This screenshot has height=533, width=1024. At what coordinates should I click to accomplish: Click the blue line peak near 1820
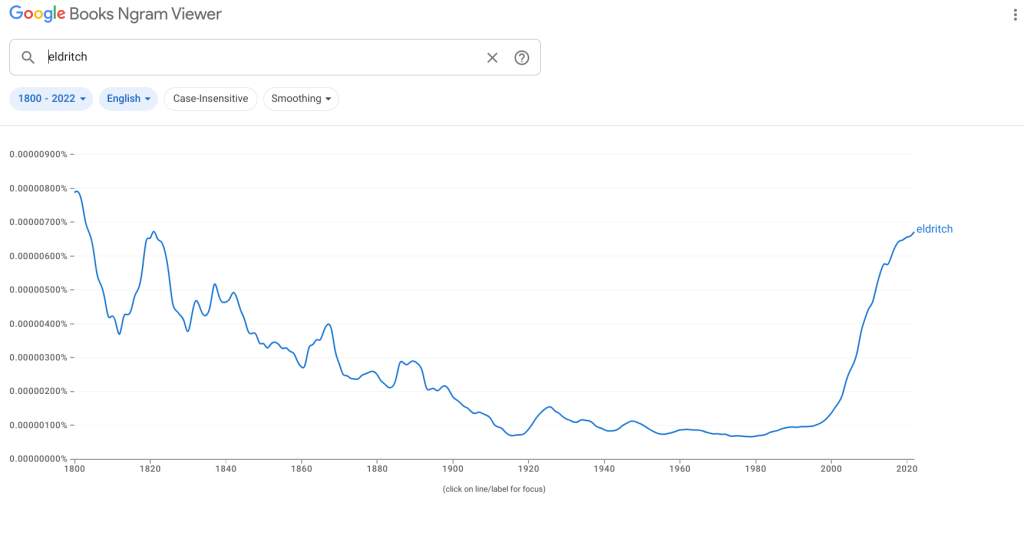(153, 232)
